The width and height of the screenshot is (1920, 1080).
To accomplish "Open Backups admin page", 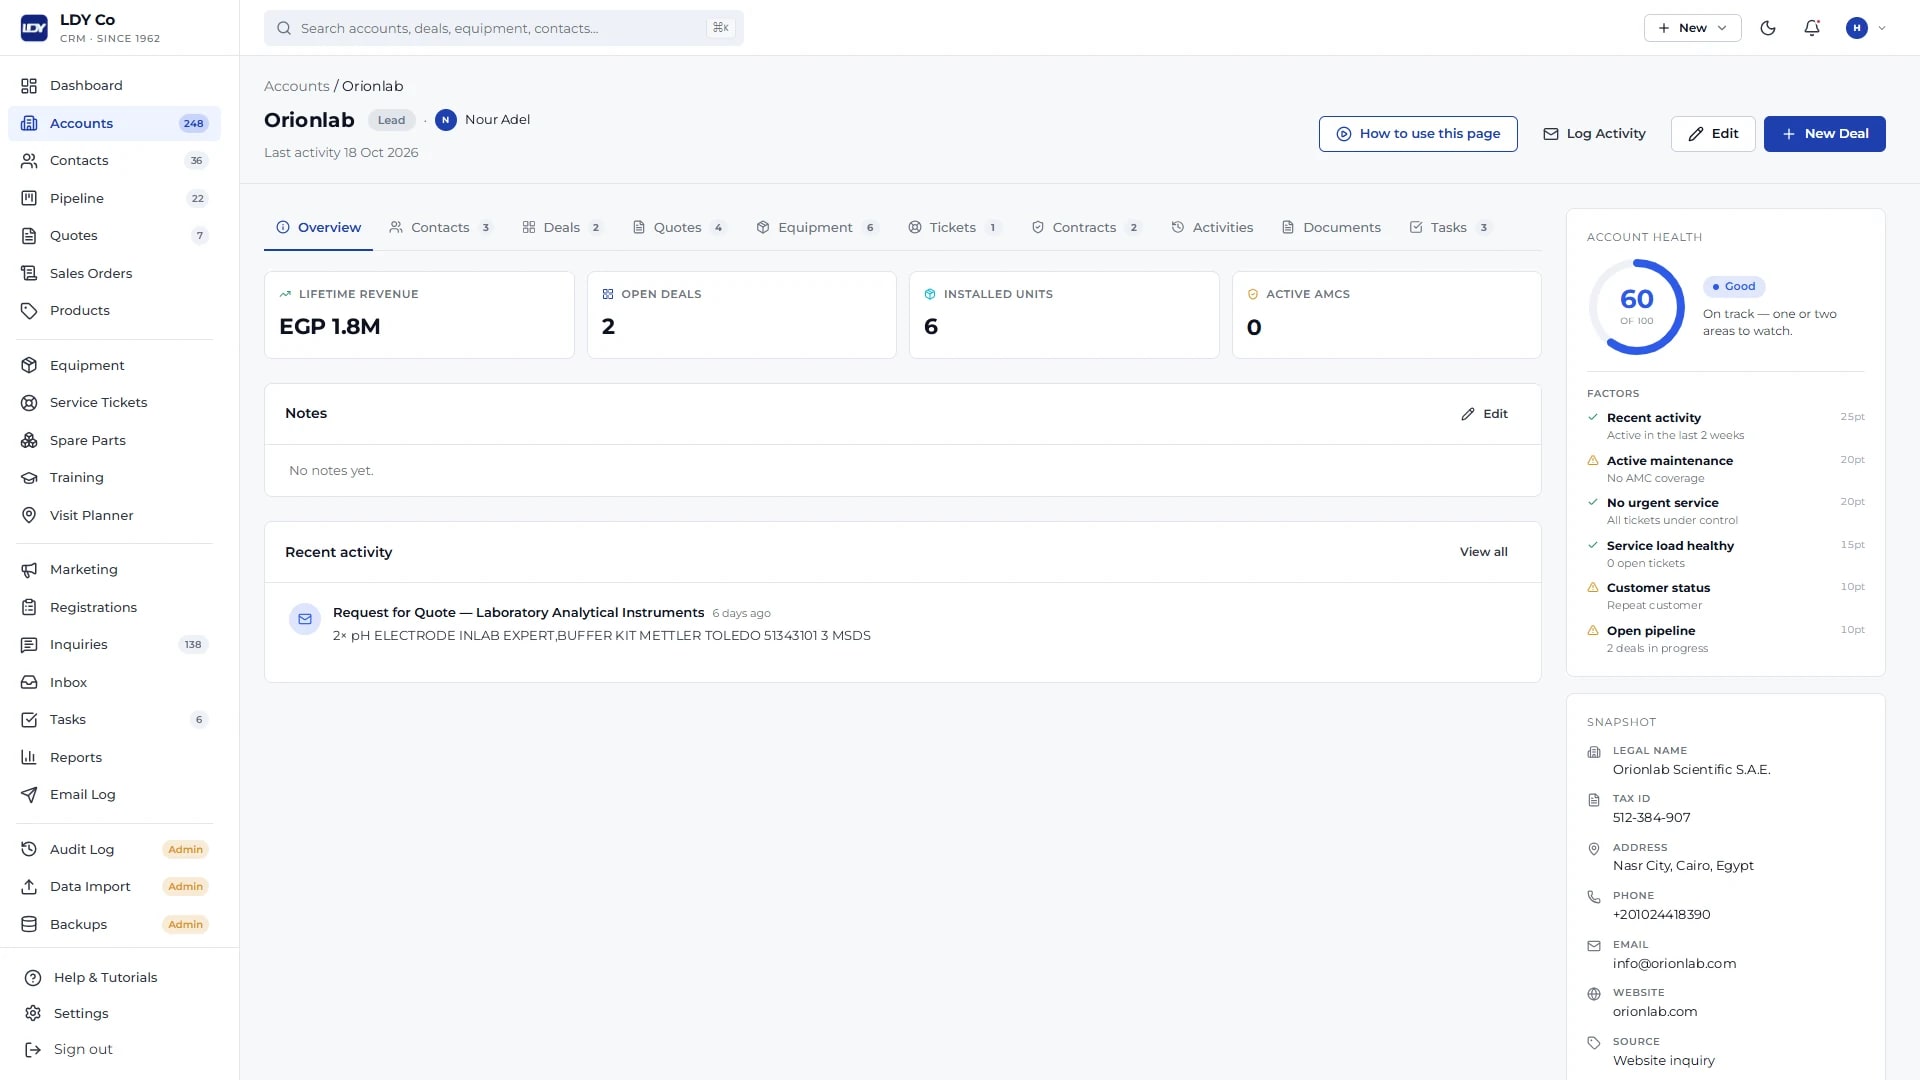I will tap(114, 924).
